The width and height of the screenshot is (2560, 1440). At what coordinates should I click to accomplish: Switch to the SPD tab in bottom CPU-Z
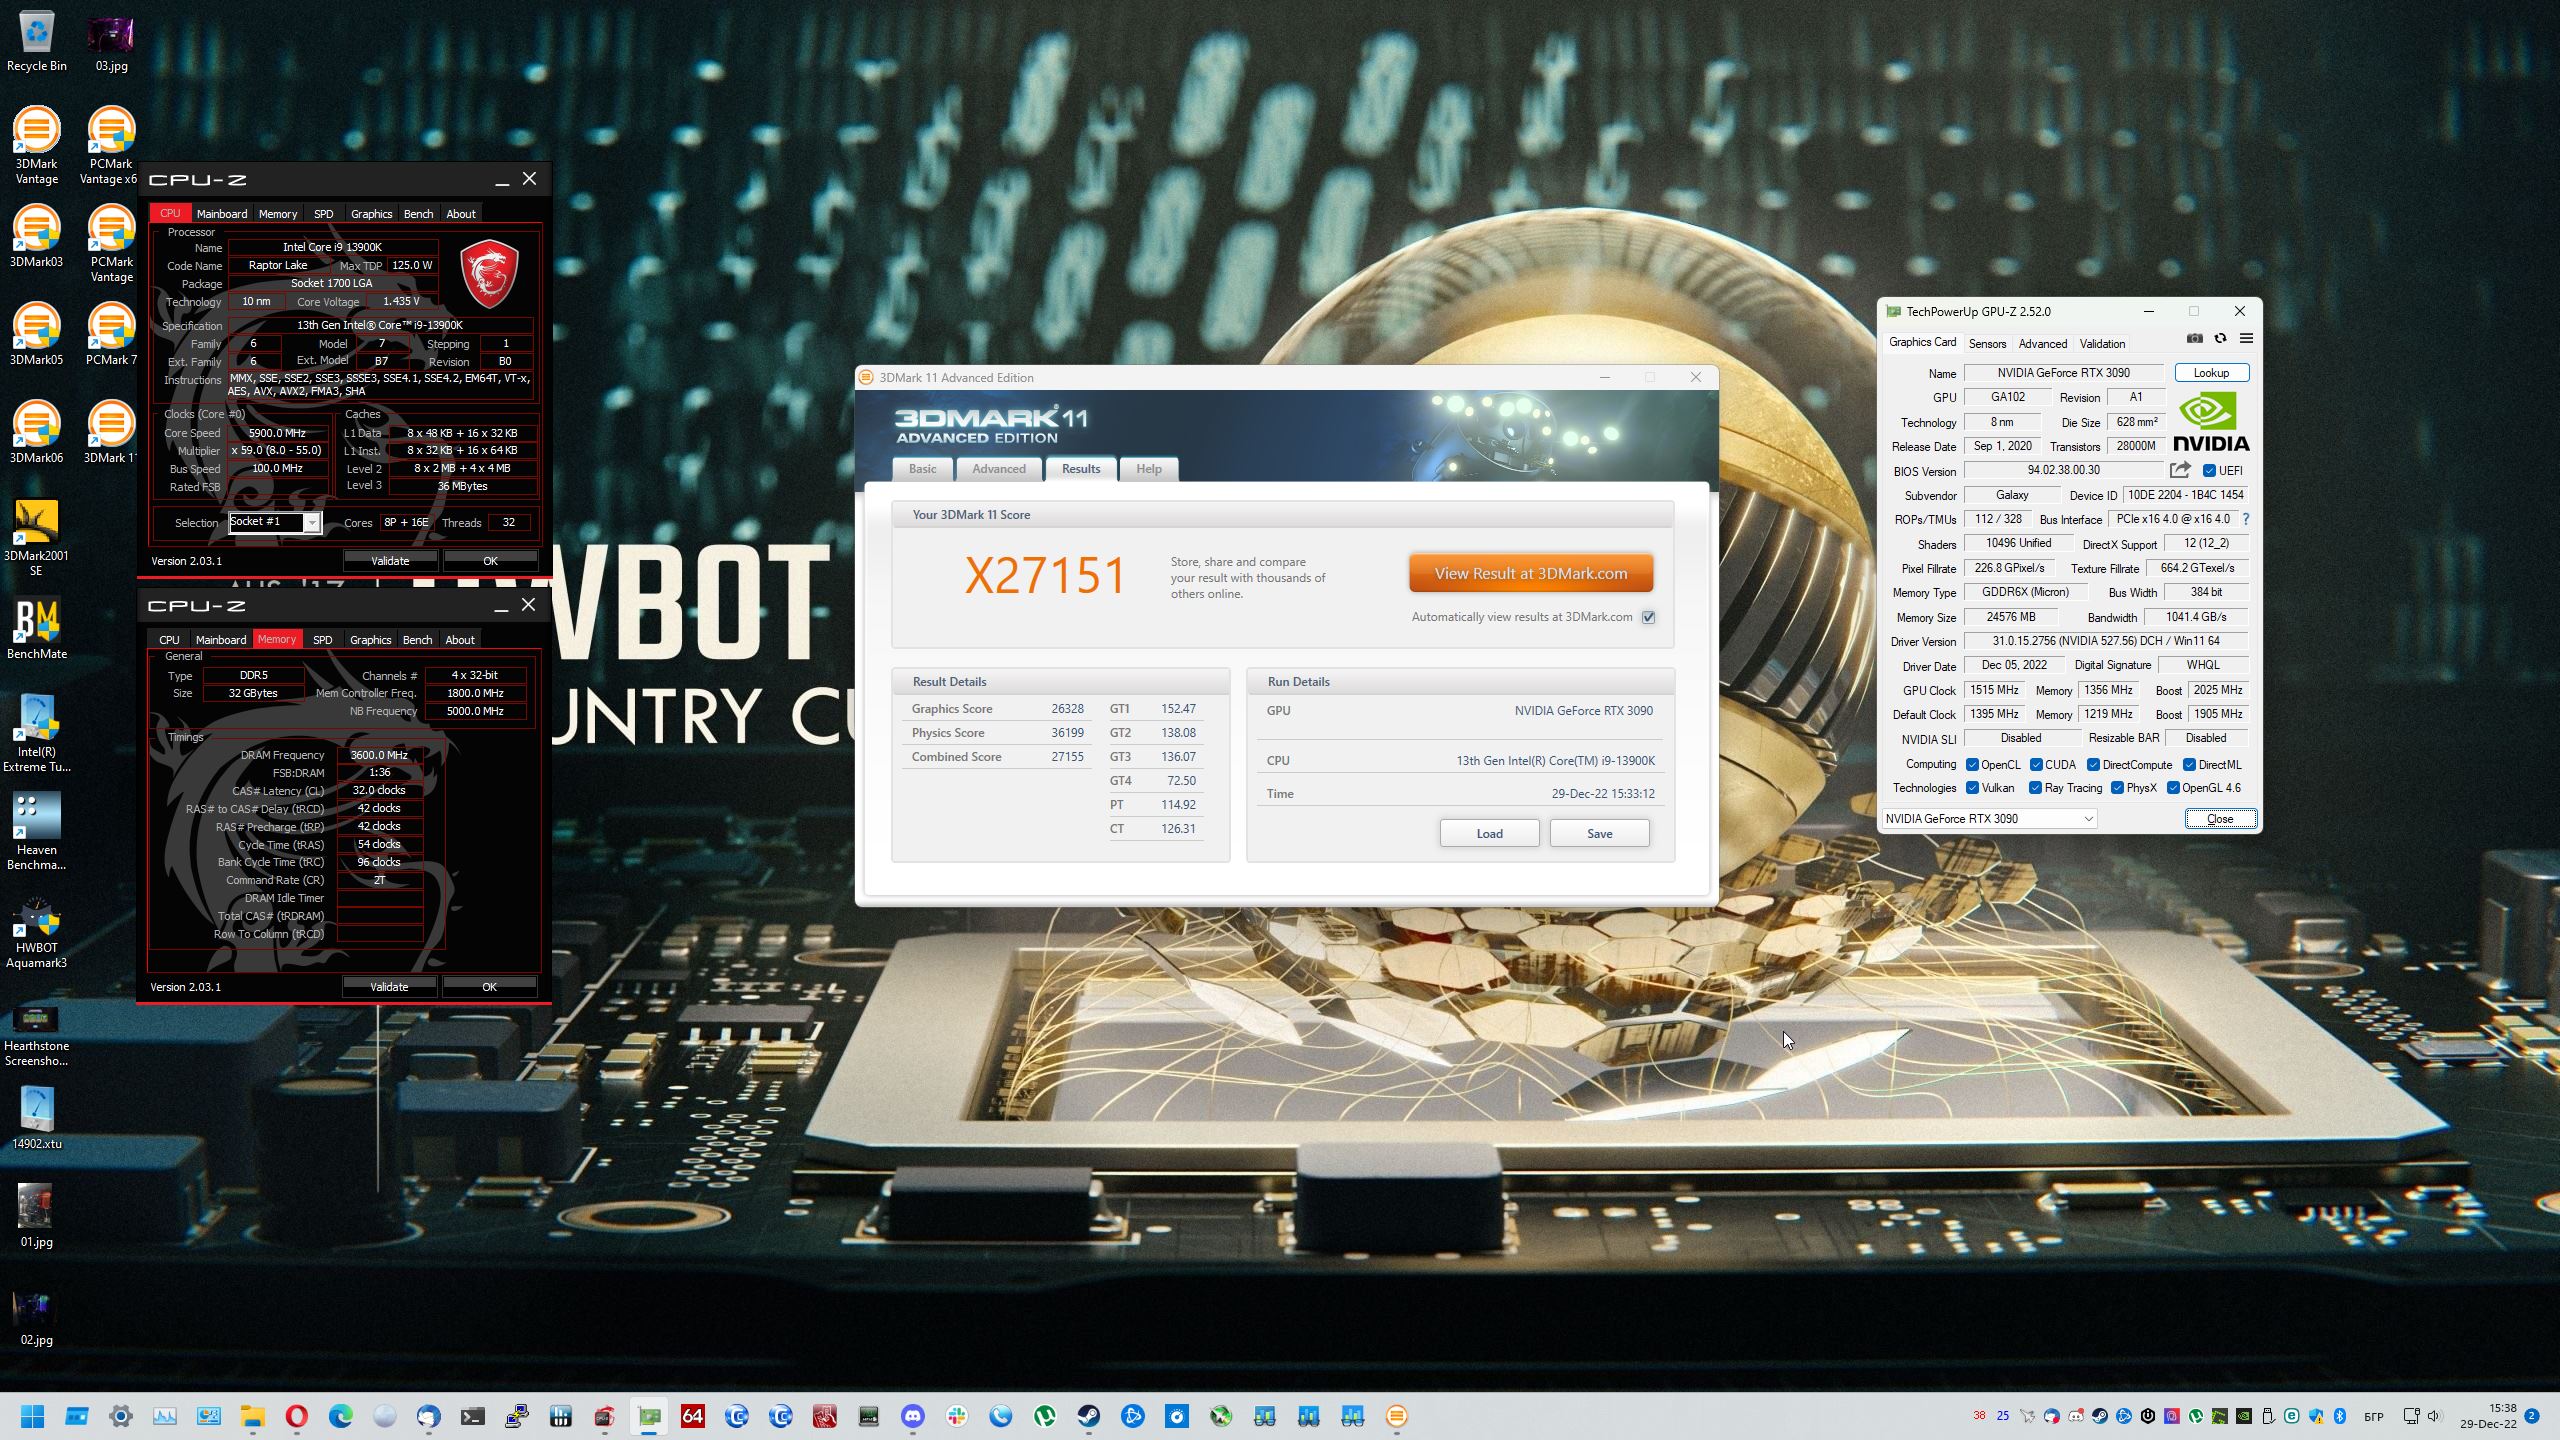point(322,640)
